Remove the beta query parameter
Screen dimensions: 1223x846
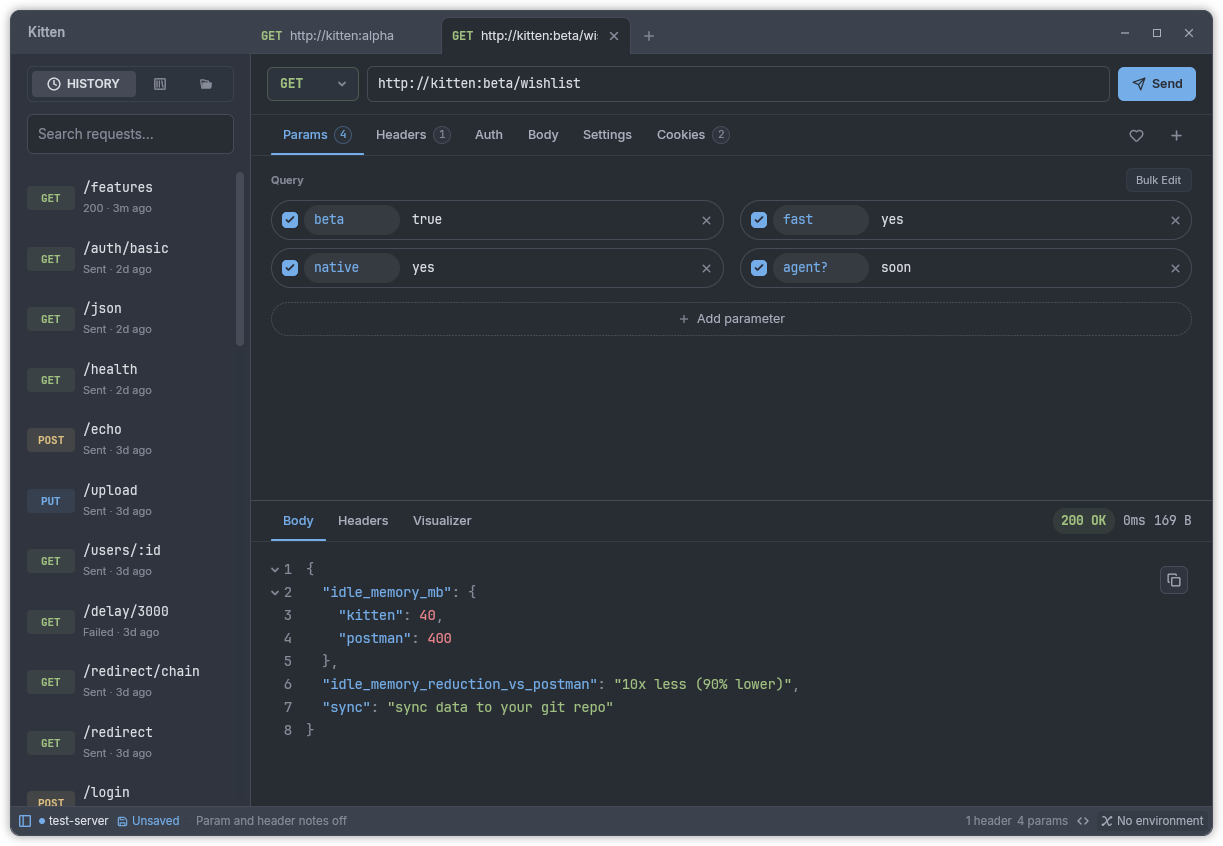point(706,220)
